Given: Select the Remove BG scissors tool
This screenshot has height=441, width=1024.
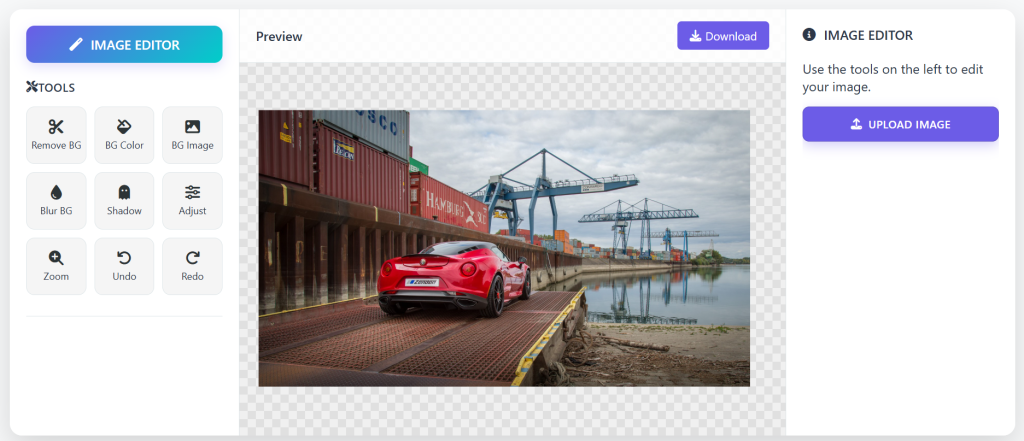Looking at the screenshot, I should [x=56, y=135].
